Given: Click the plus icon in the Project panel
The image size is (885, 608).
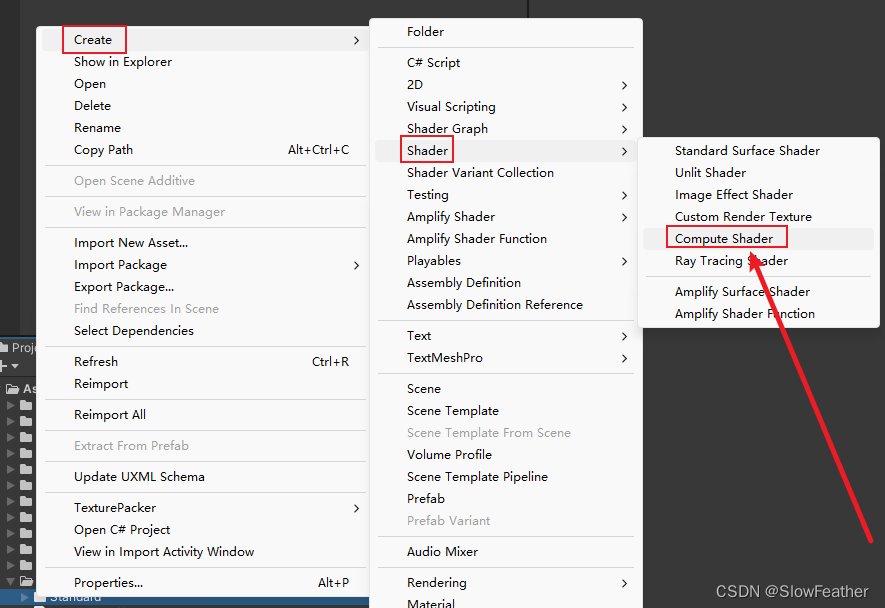Looking at the screenshot, I should 3,366.
